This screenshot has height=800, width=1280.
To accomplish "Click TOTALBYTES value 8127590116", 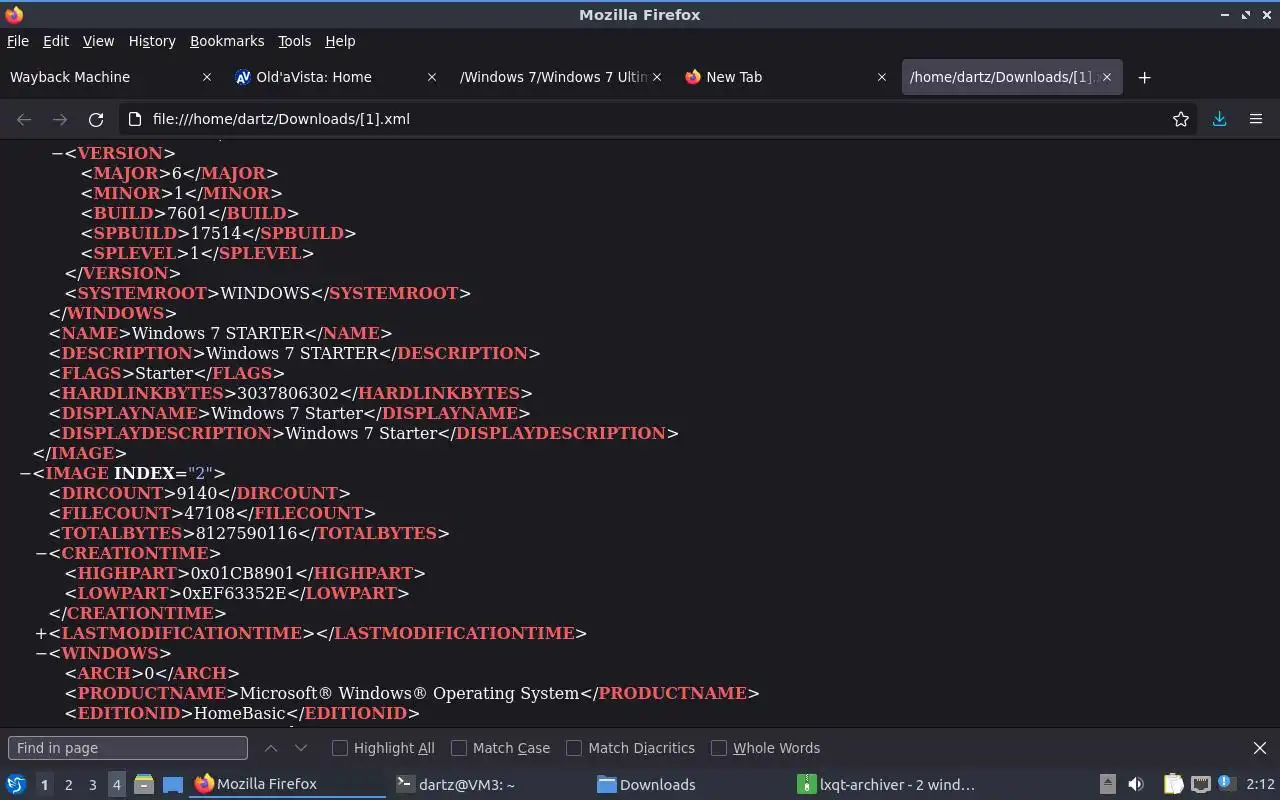I will point(246,533).
